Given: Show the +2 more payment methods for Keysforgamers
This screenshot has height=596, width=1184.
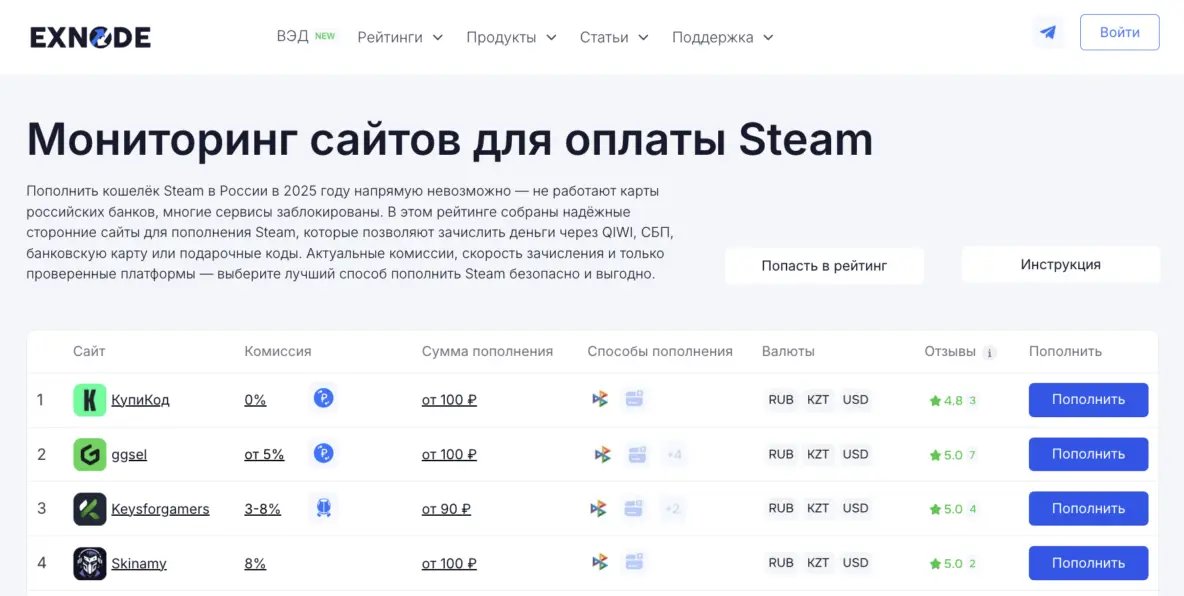Looking at the screenshot, I should pyautogui.click(x=672, y=509).
